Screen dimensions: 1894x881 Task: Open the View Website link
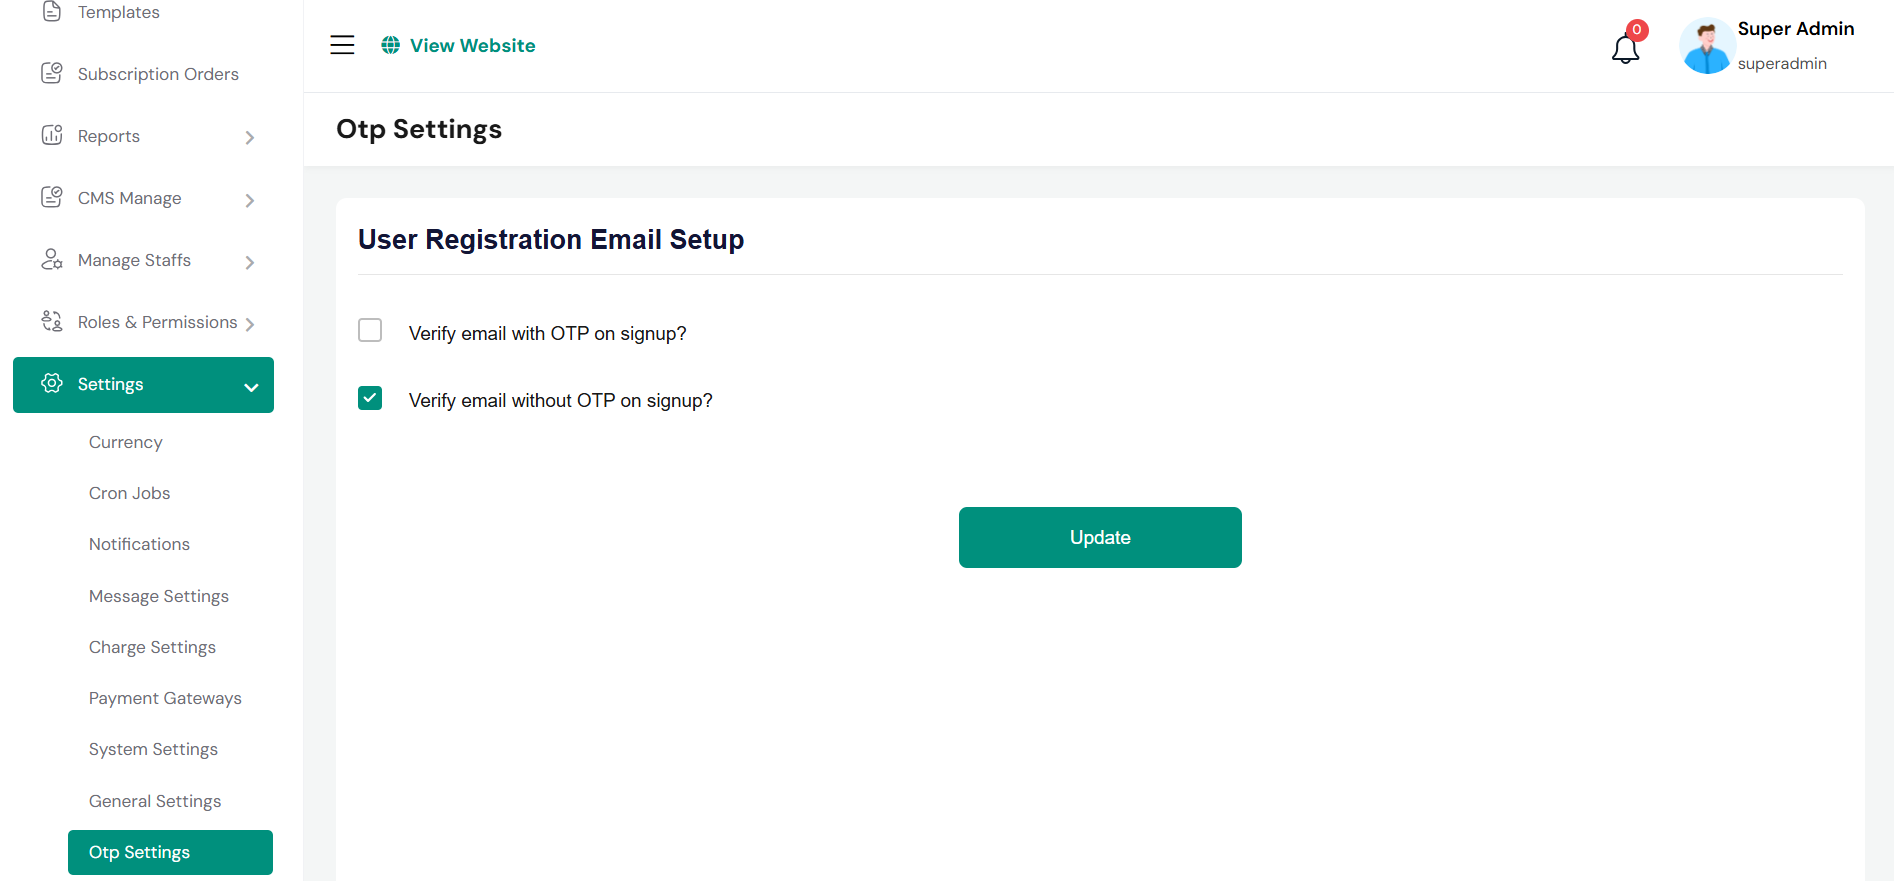coord(472,45)
